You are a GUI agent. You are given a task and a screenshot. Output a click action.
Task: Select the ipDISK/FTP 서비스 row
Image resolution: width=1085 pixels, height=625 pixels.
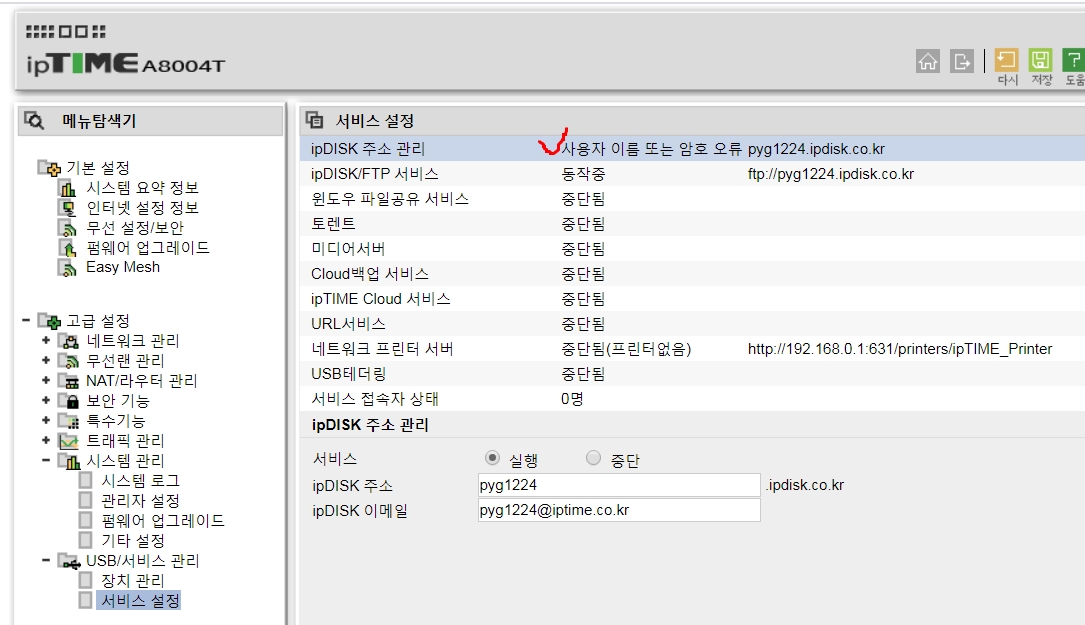(692, 174)
